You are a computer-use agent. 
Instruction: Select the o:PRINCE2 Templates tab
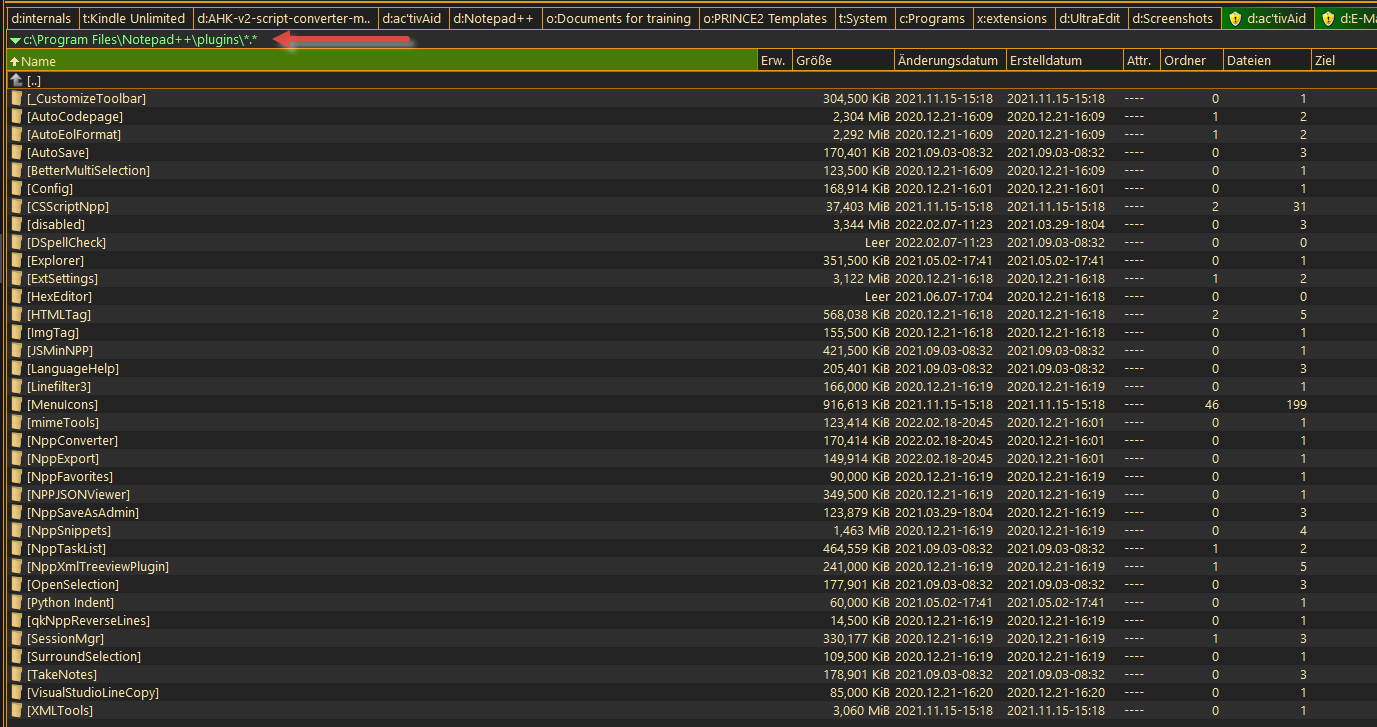click(765, 18)
